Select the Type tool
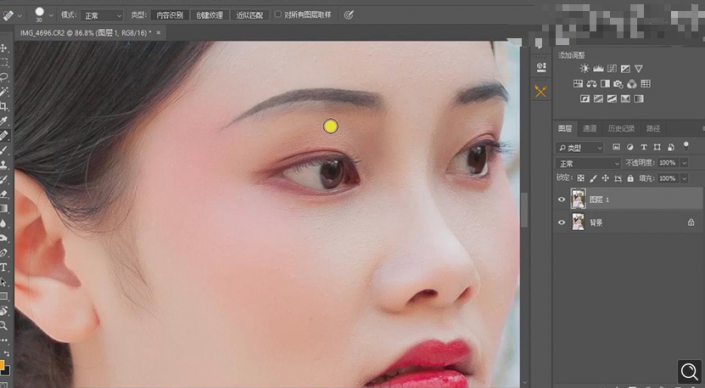The height and width of the screenshot is (388, 705). click(x=4, y=267)
